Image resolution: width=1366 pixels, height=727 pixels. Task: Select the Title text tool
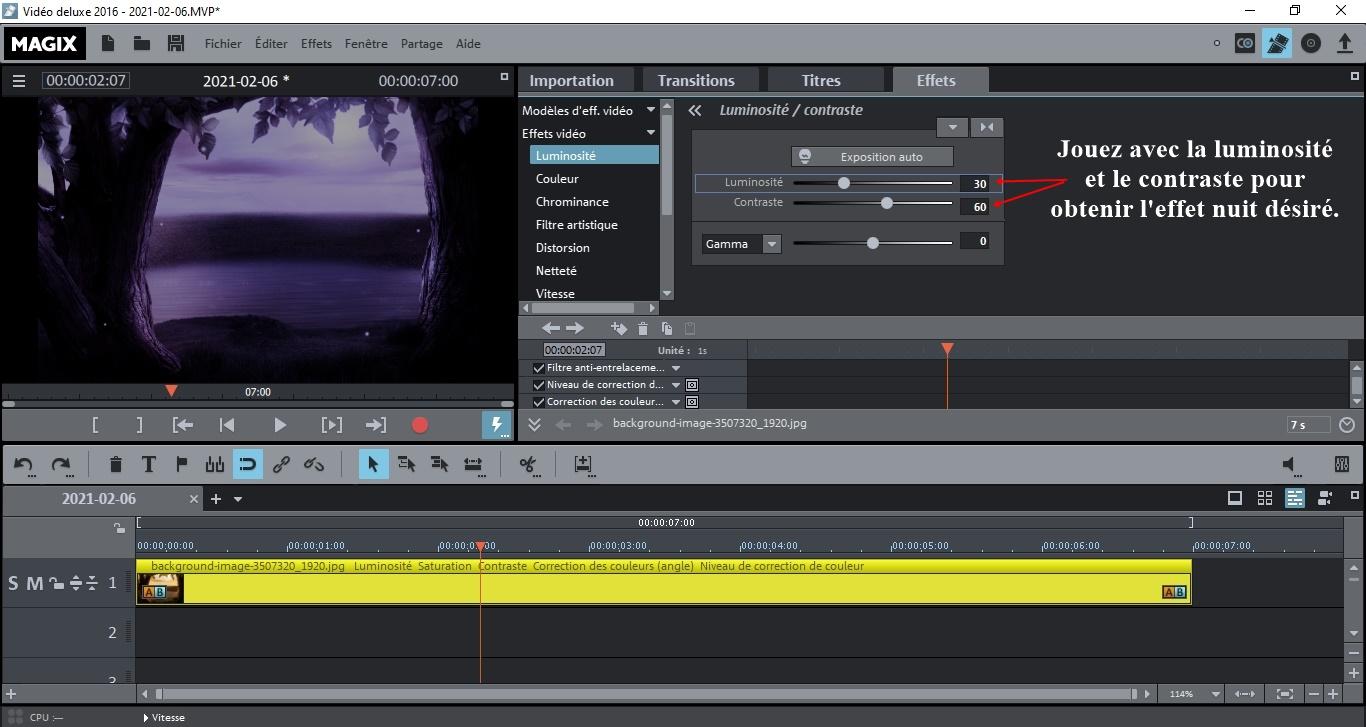tap(148, 464)
